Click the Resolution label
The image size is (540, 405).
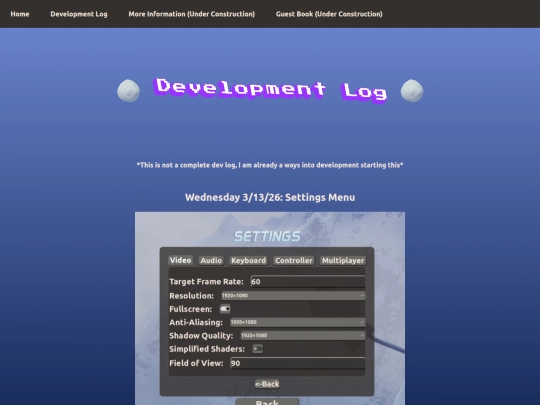pyautogui.click(x=191, y=295)
